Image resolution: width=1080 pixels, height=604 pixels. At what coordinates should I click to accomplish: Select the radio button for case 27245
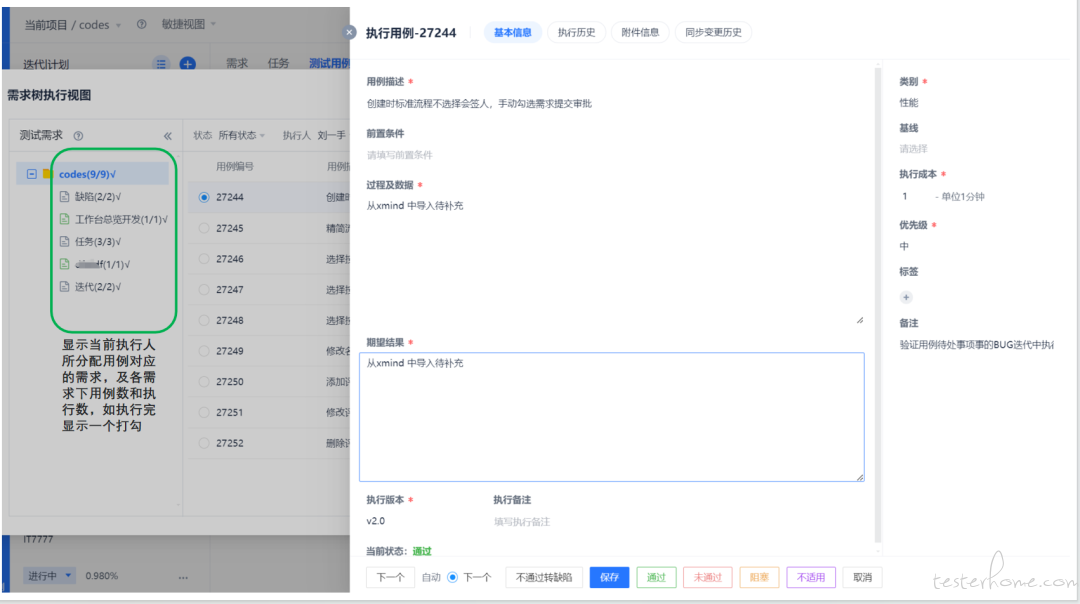(204, 228)
